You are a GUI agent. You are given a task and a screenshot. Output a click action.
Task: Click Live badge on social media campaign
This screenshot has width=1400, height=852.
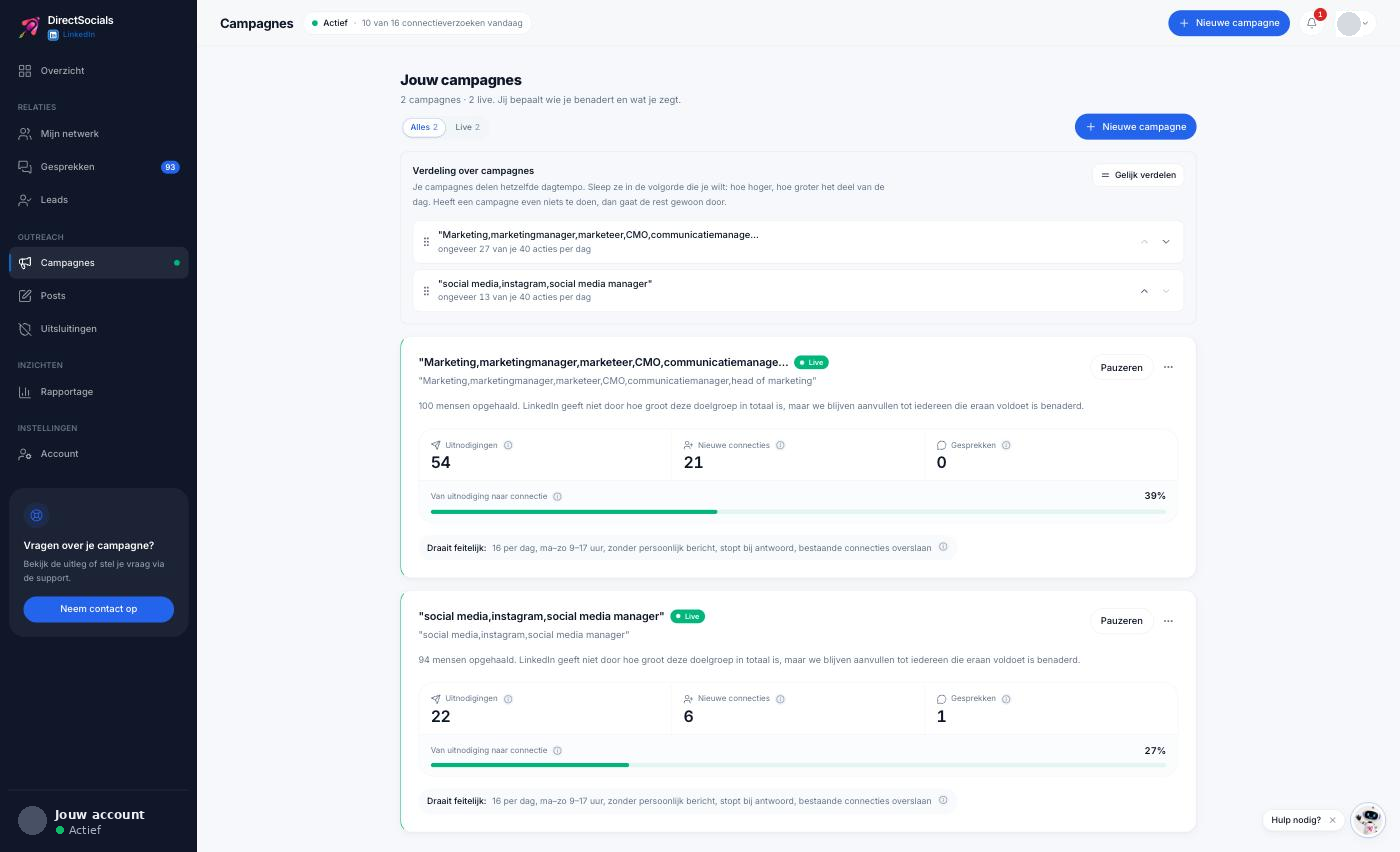click(687, 616)
